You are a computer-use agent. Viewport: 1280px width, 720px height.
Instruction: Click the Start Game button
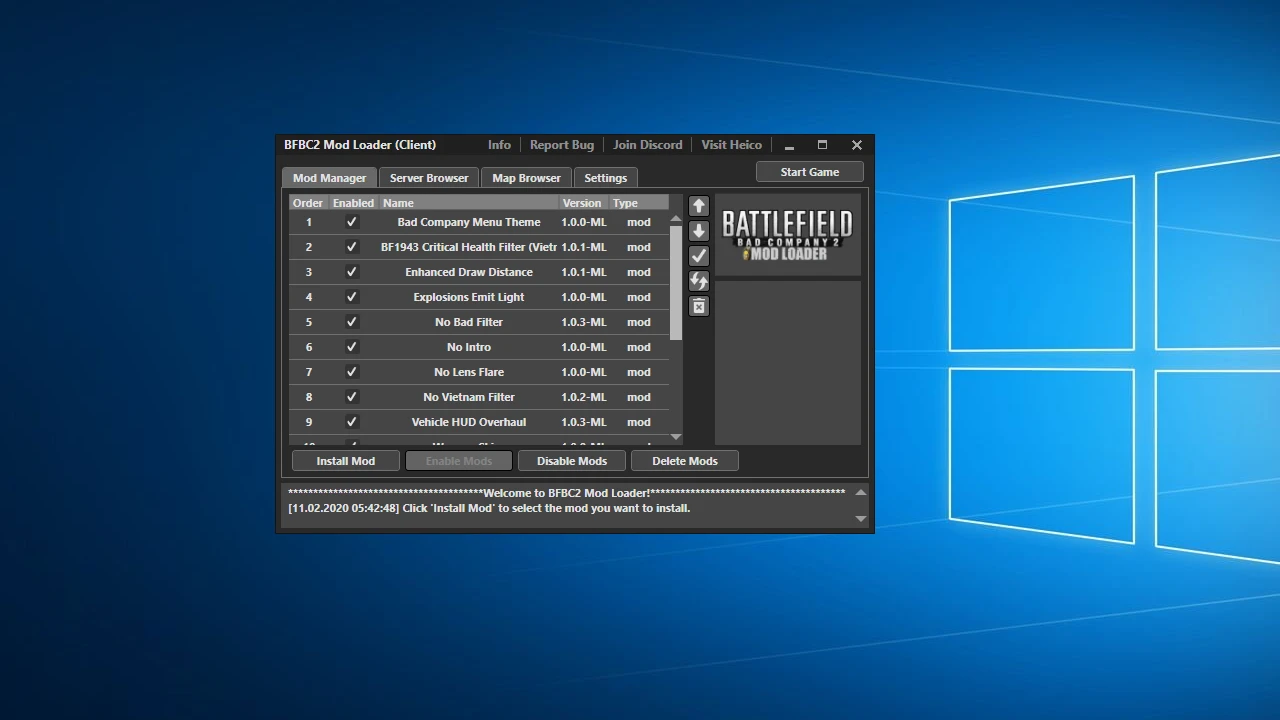click(x=810, y=172)
